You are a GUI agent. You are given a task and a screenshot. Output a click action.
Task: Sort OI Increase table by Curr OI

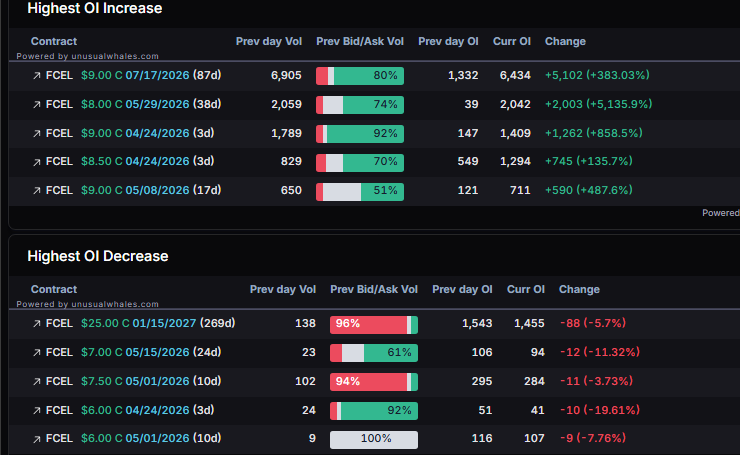point(512,42)
